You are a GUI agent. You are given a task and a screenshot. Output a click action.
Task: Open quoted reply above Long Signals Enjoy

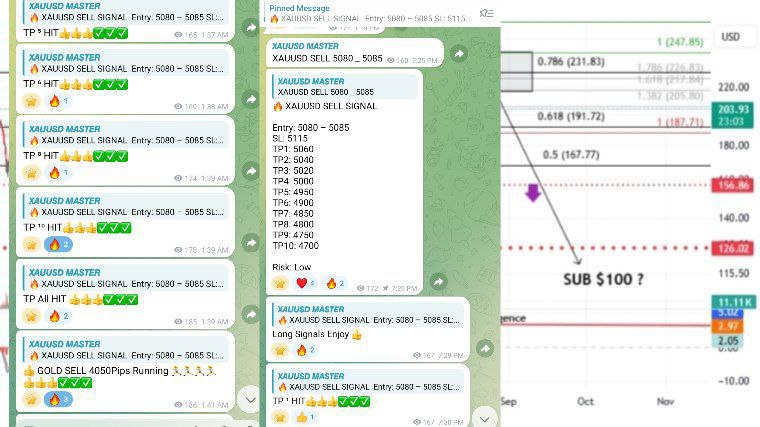[367, 315]
